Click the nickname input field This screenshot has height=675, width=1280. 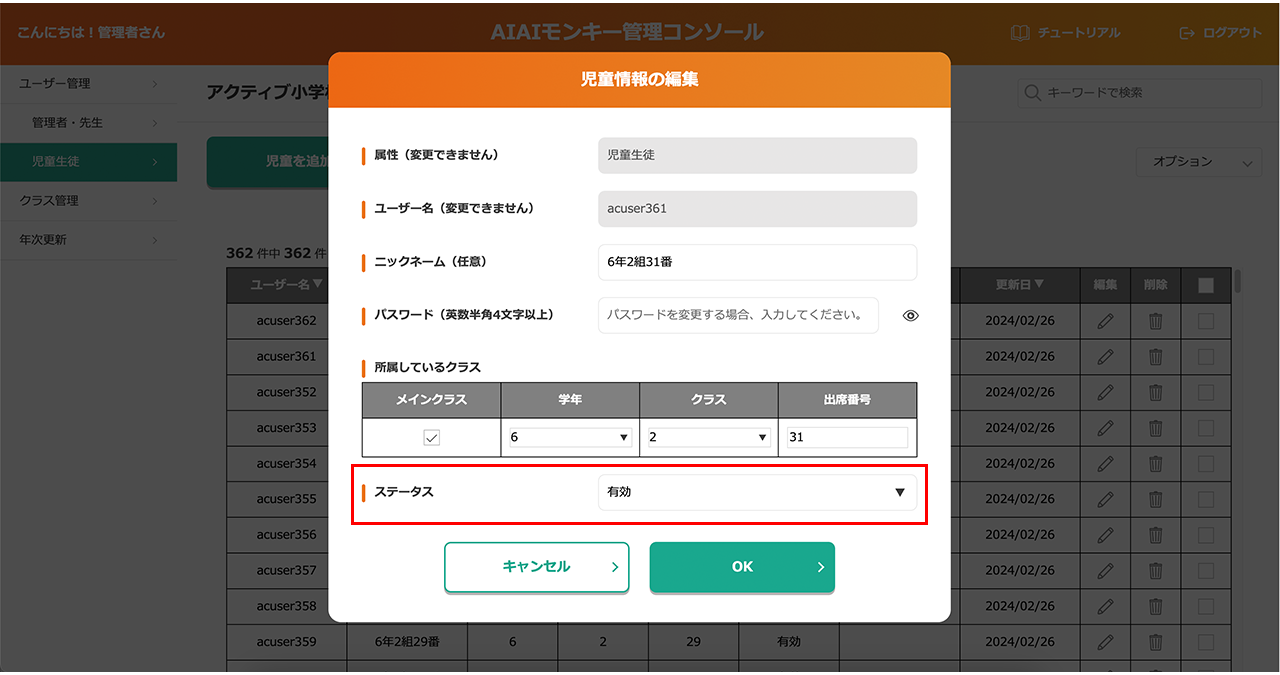pos(756,263)
